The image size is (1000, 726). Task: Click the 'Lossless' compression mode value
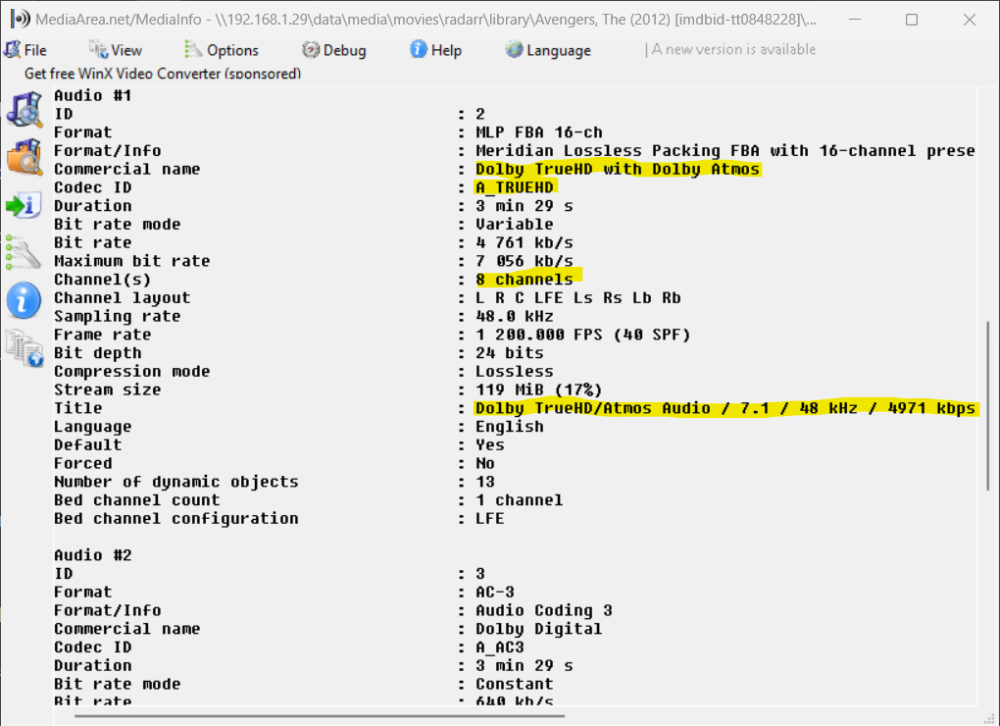(x=514, y=371)
